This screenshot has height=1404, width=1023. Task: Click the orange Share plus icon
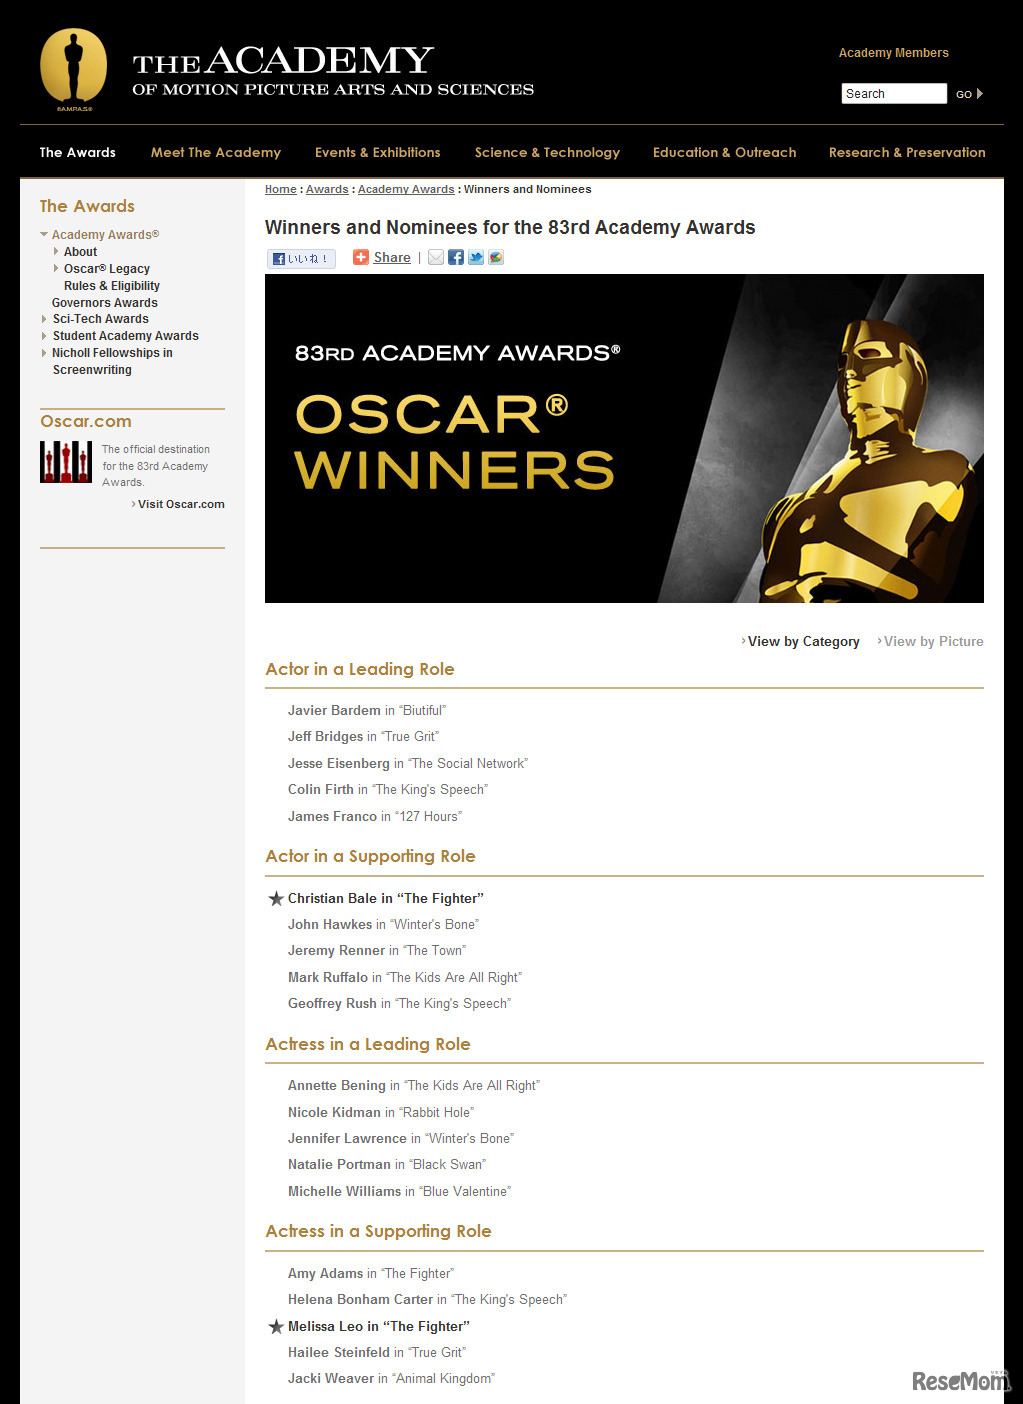[x=361, y=257]
